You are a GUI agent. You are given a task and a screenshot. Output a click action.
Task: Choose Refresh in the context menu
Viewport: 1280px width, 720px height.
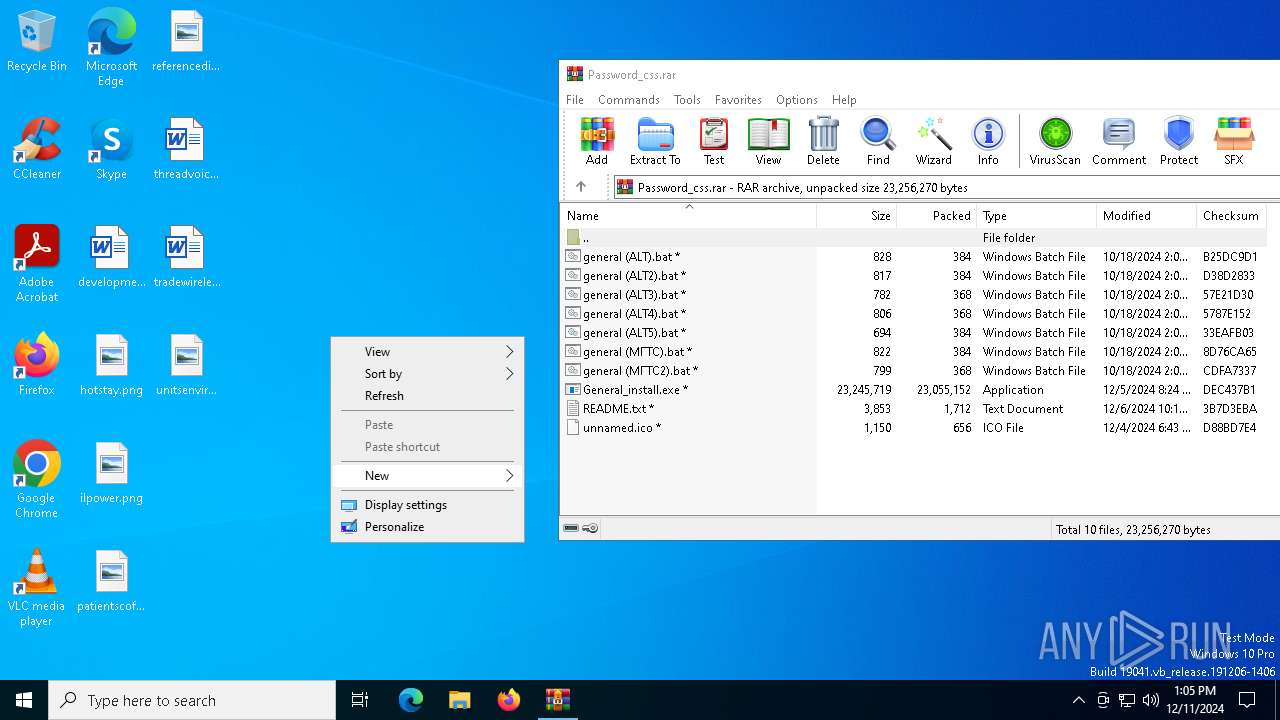(428, 396)
